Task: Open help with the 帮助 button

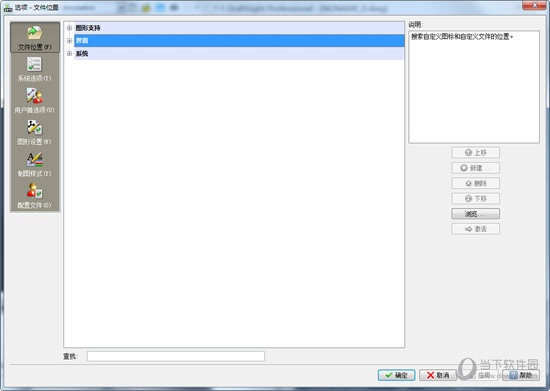Action: [521, 375]
